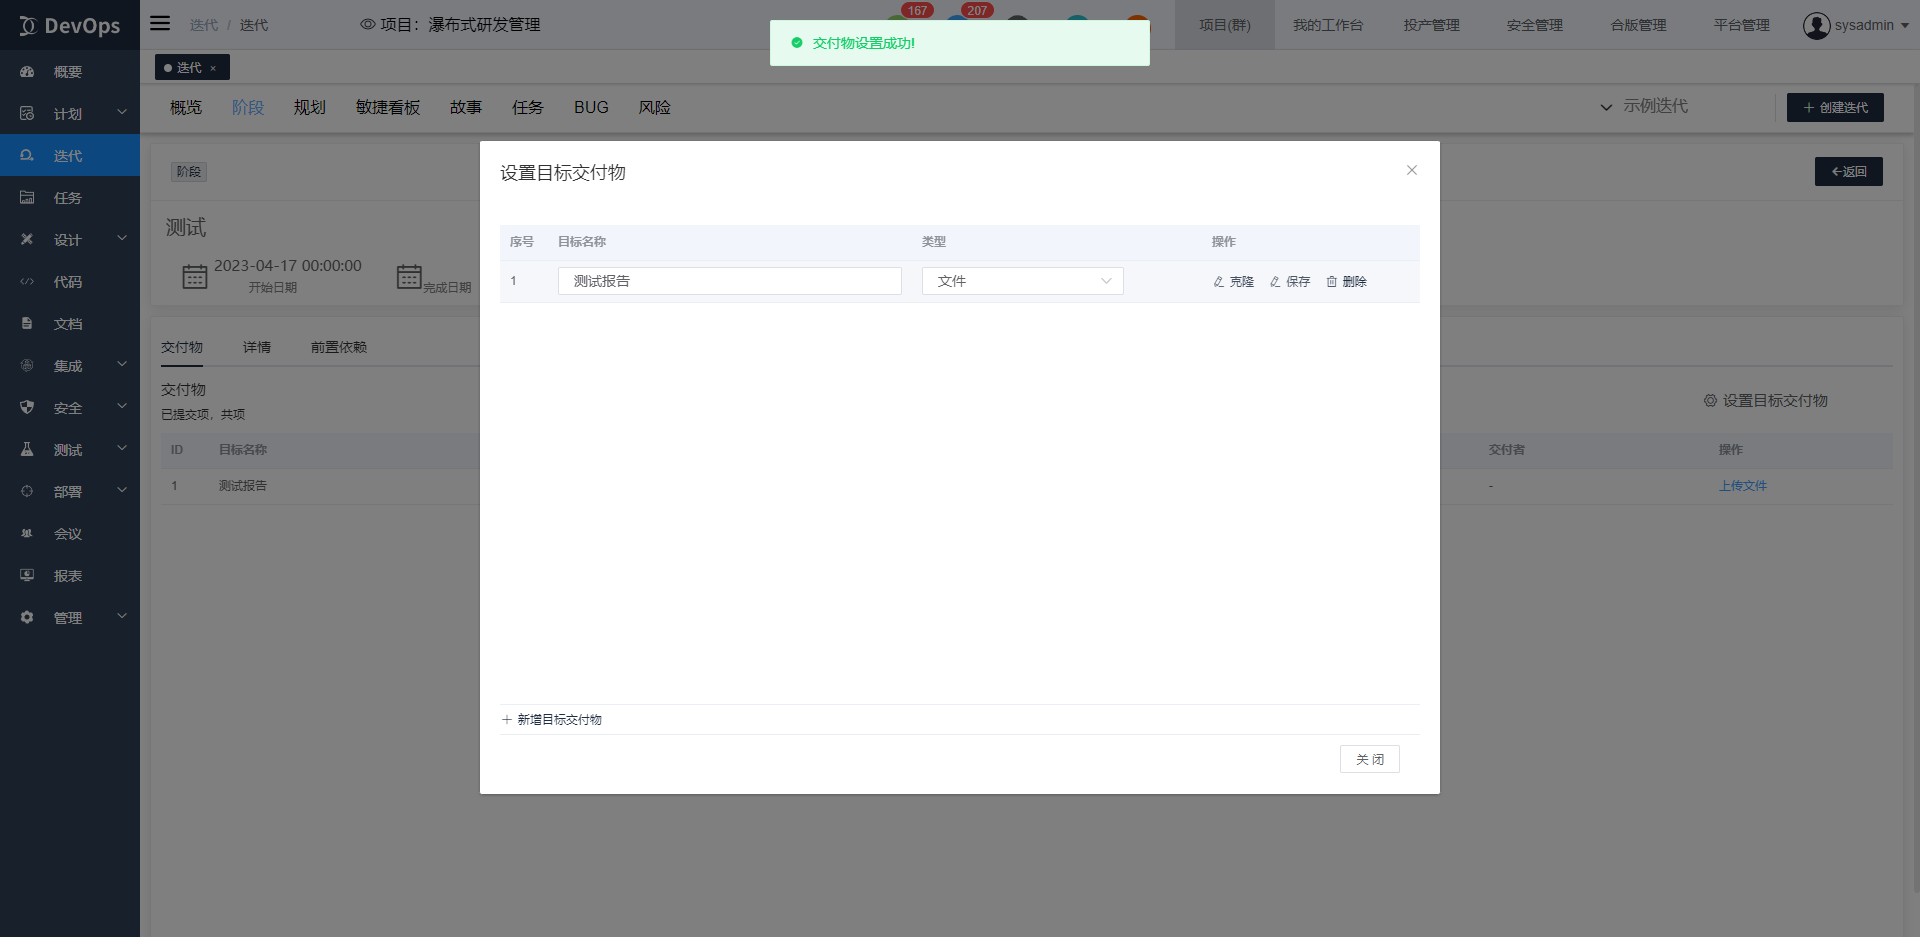The width and height of the screenshot is (1920, 937).
Task: Click the 报表 monitor sidebar icon
Action: (x=27, y=576)
